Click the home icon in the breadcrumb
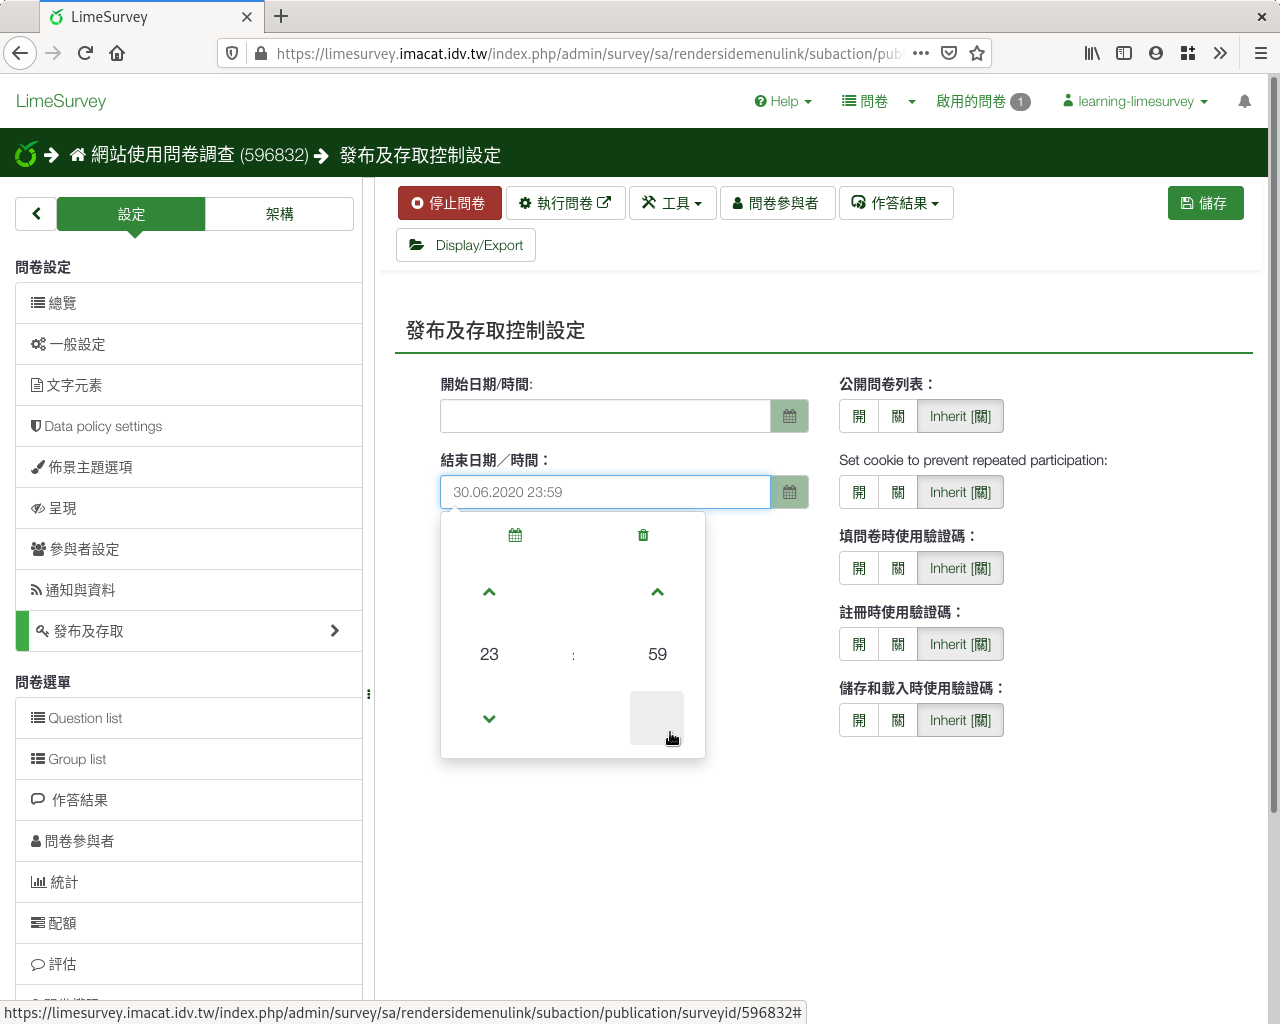 (x=78, y=155)
